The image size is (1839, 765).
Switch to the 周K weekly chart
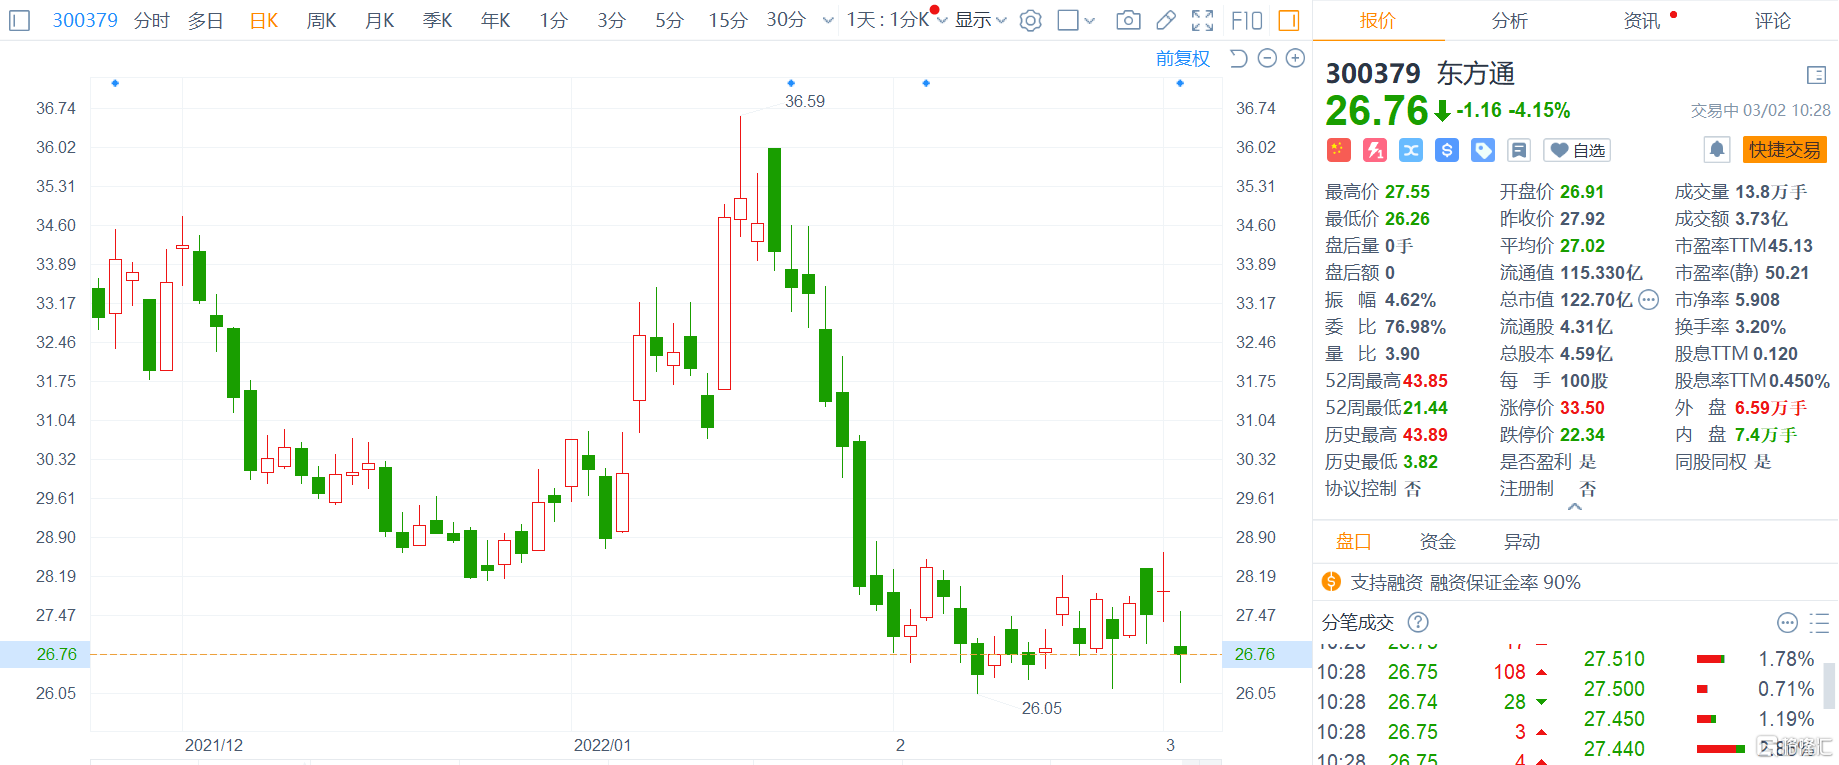(x=321, y=20)
